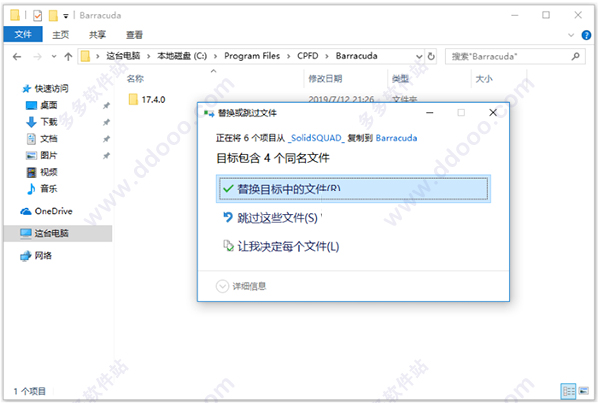This screenshot has height=403, width=600.
Task: Click Program Files in address path
Action: tap(252, 56)
